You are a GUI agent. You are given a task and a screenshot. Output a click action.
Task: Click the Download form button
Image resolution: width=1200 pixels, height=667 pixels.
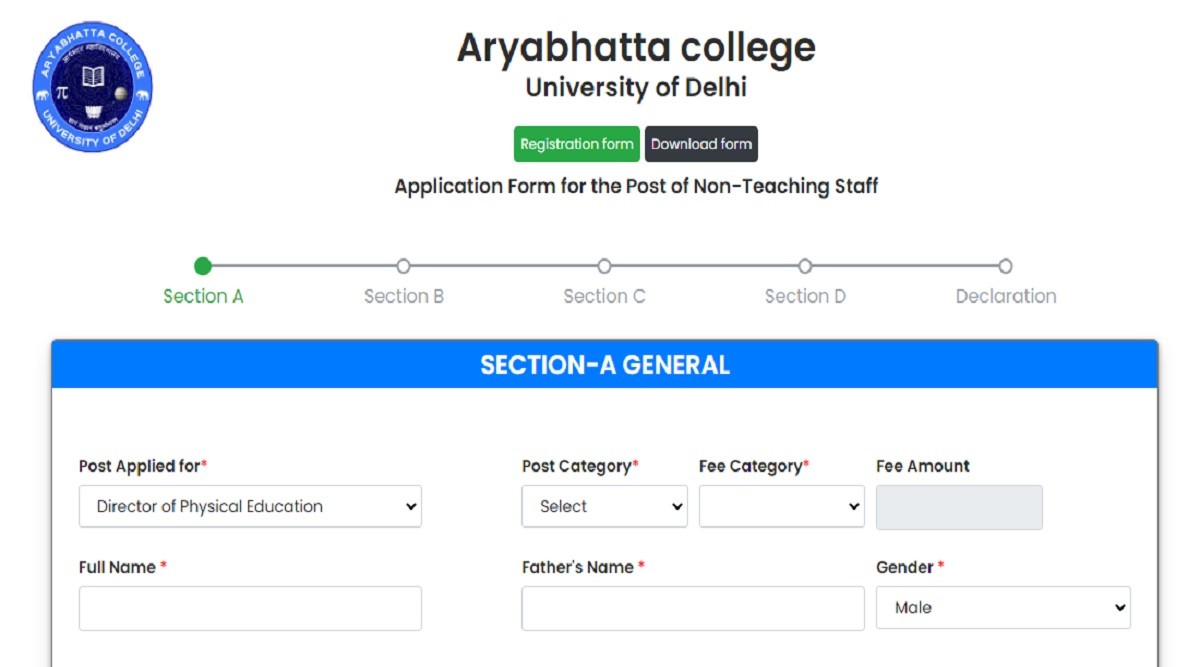701,144
